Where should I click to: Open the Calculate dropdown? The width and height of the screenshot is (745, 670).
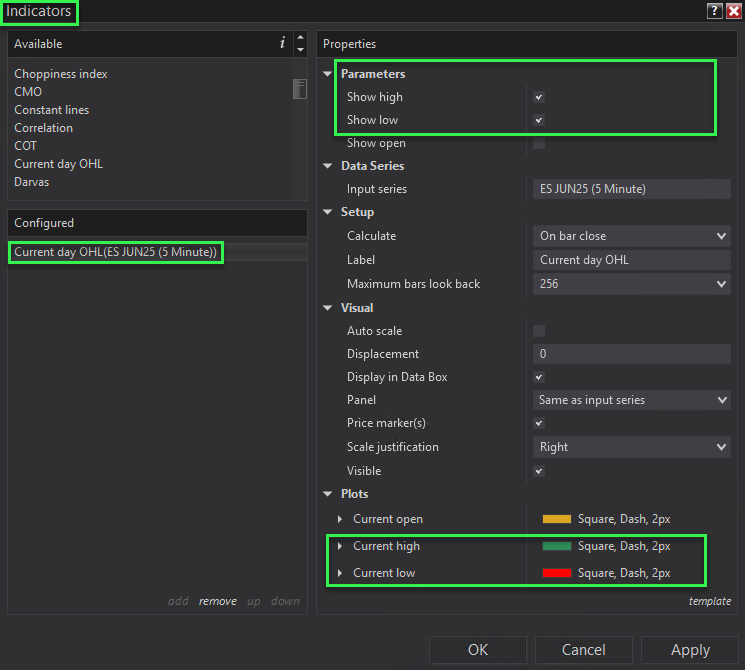[631, 236]
